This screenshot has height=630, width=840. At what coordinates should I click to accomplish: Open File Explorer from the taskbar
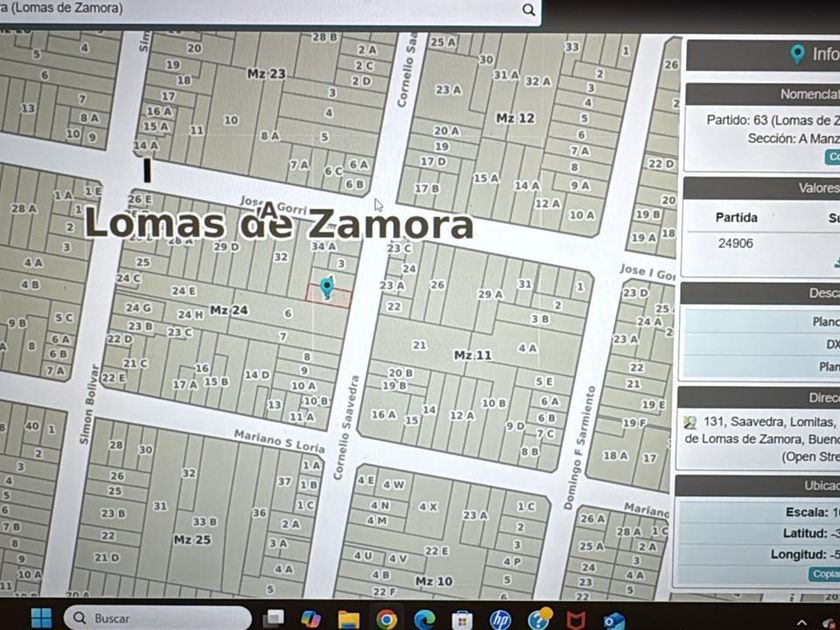pyautogui.click(x=348, y=619)
